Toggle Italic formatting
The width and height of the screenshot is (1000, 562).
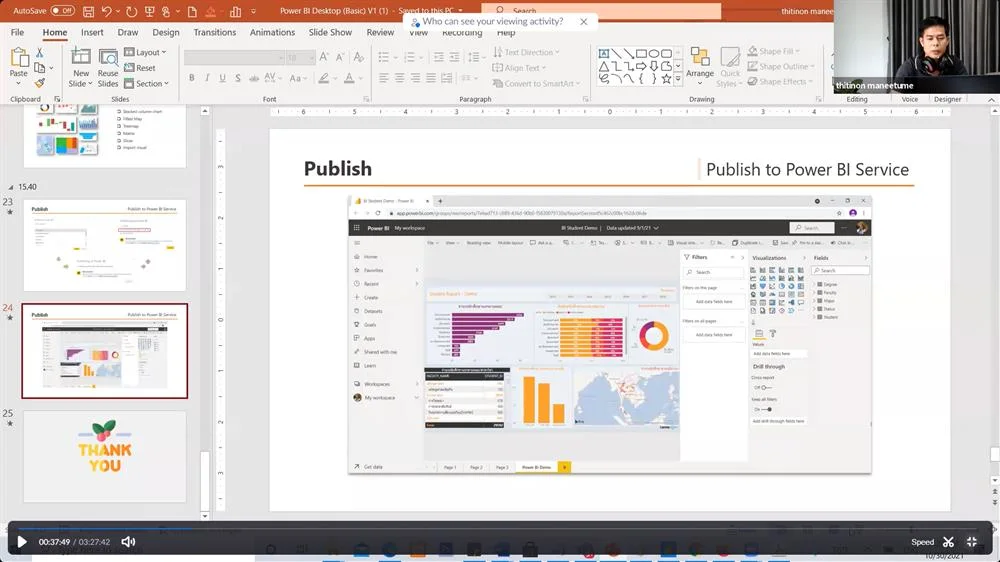207,78
